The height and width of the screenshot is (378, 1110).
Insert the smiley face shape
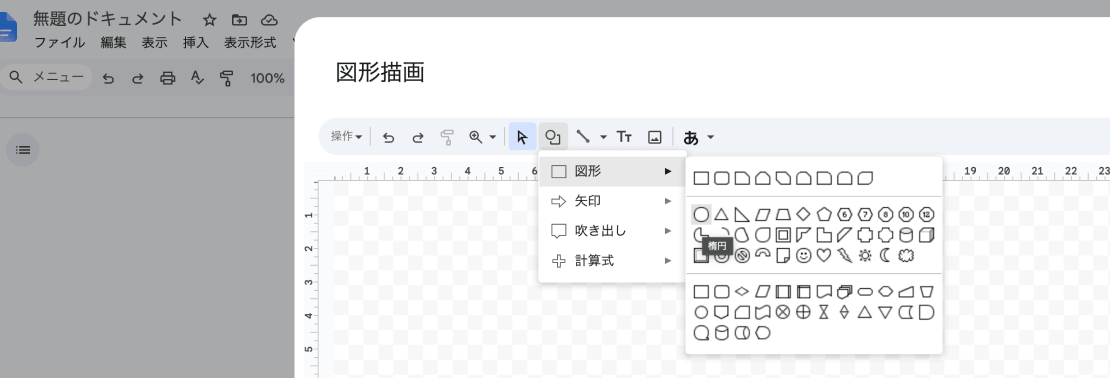[803, 256]
